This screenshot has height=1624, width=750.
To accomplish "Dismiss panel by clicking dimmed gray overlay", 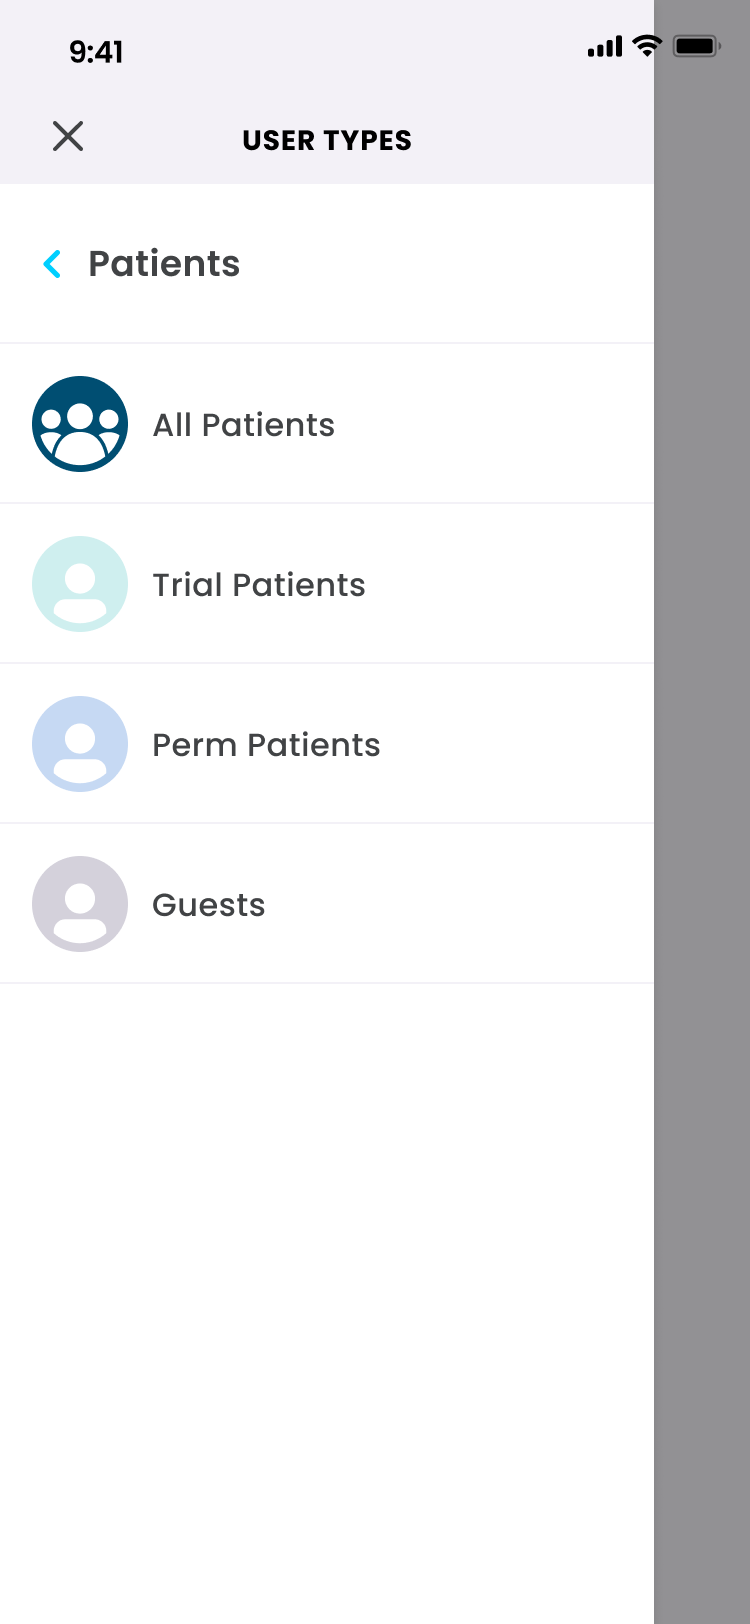I will 702,812.
